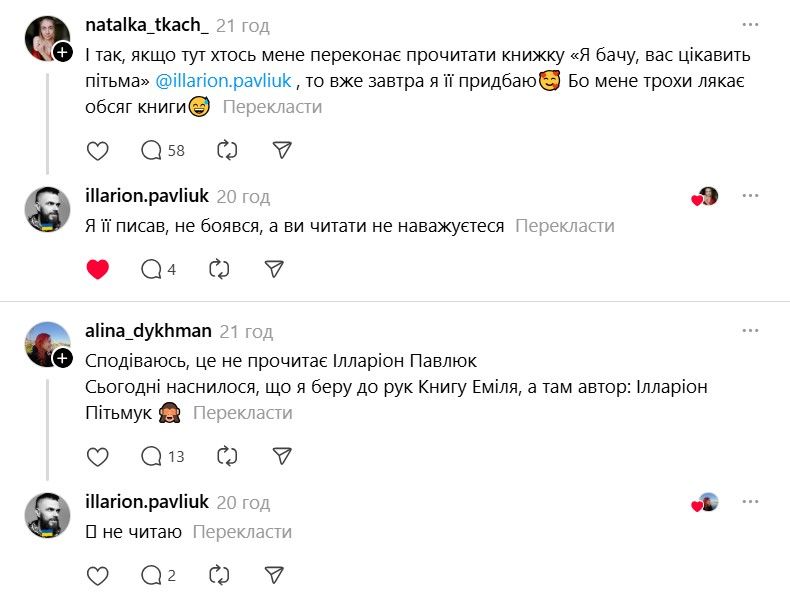
Task: Share natalka_tkach_'s post via send icon
Action: [282, 150]
